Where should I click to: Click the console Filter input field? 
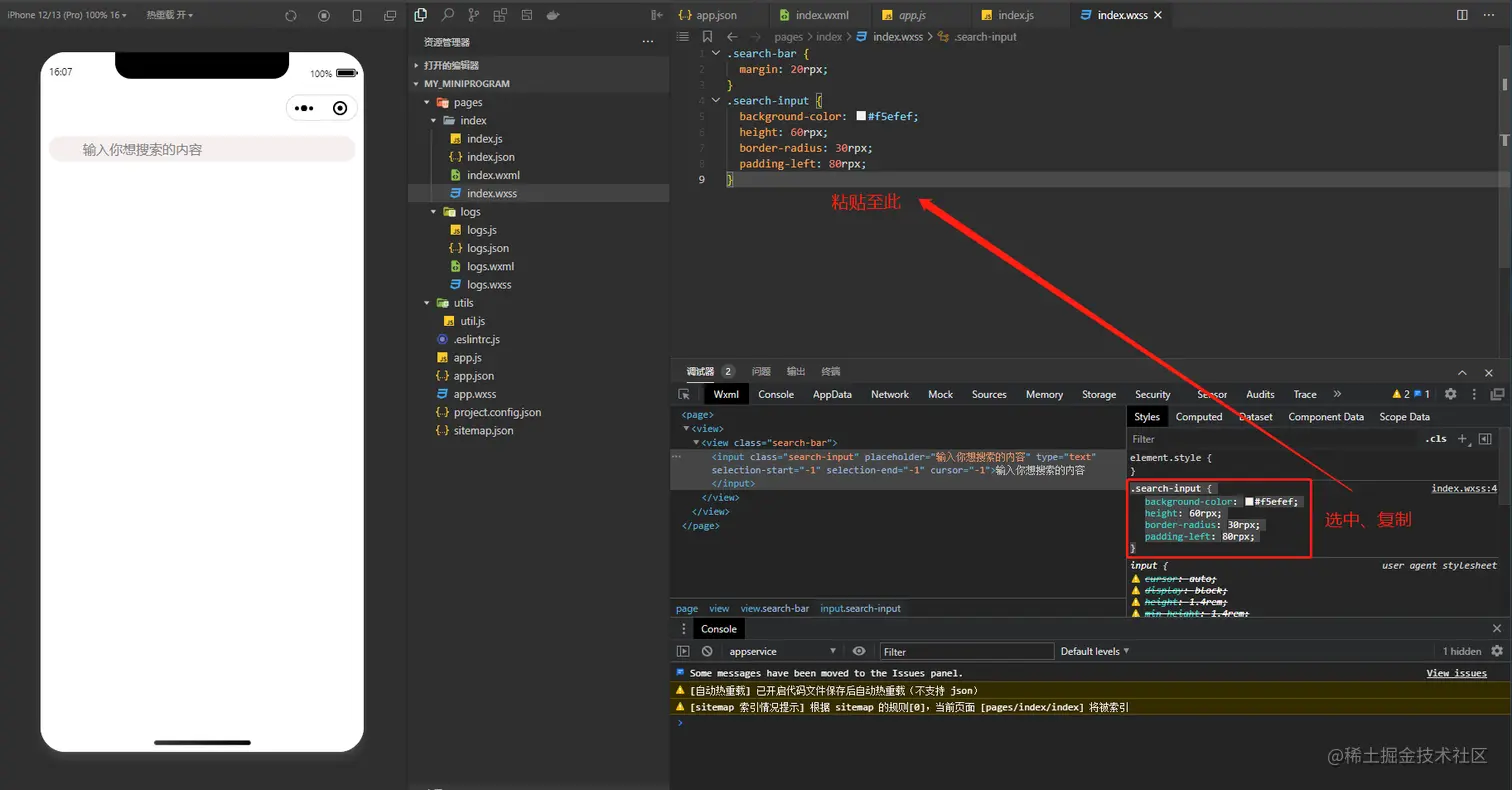[966, 651]
